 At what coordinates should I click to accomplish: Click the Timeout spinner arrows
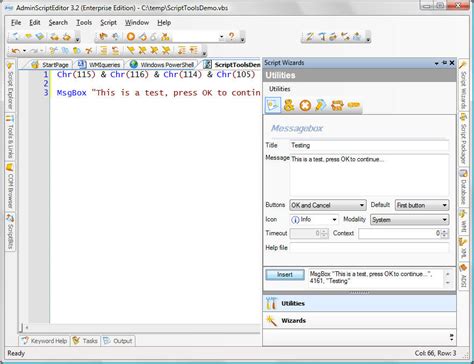324,233
